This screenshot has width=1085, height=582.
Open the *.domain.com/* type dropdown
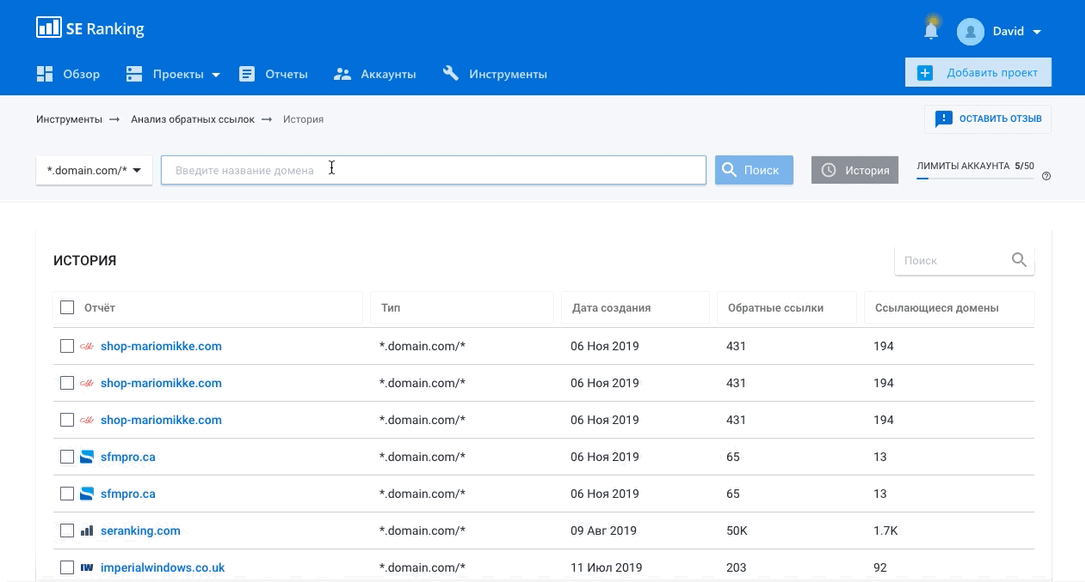tap(94, 170)
